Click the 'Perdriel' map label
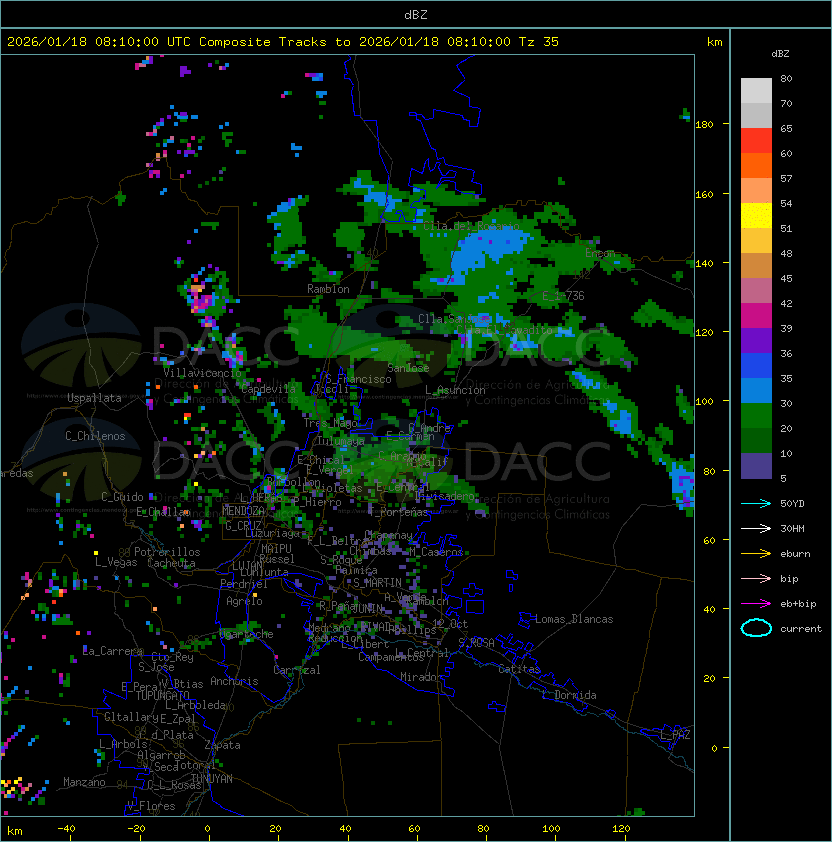Viewport: 832px width, 842px height. pos(244,583)
